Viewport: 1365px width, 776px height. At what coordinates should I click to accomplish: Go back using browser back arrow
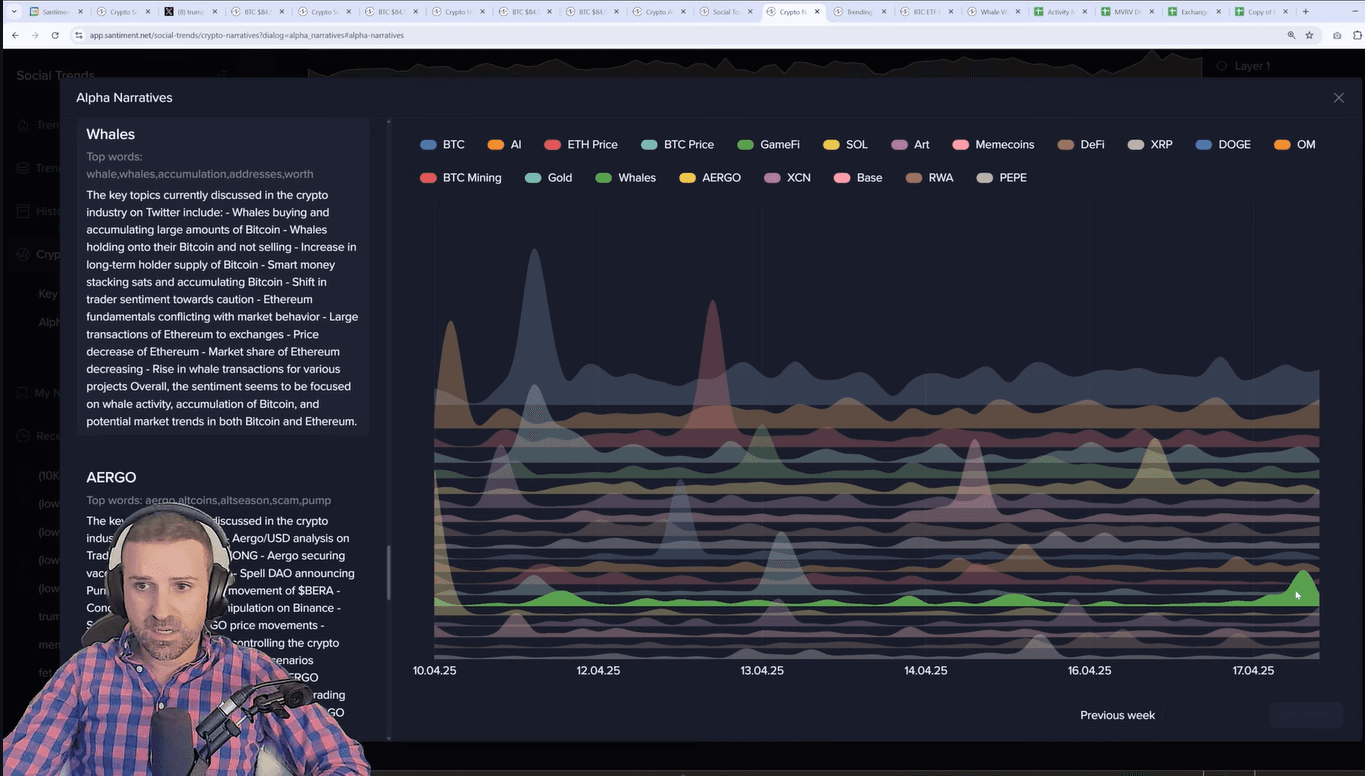(x=15, y=35)
